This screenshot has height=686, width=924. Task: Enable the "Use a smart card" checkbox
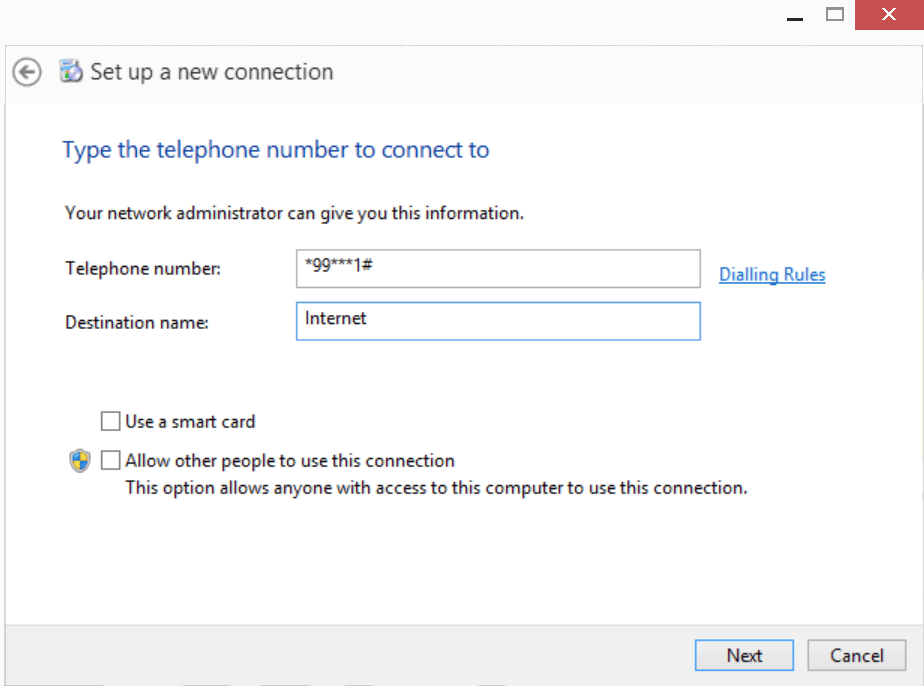(110, 421)
